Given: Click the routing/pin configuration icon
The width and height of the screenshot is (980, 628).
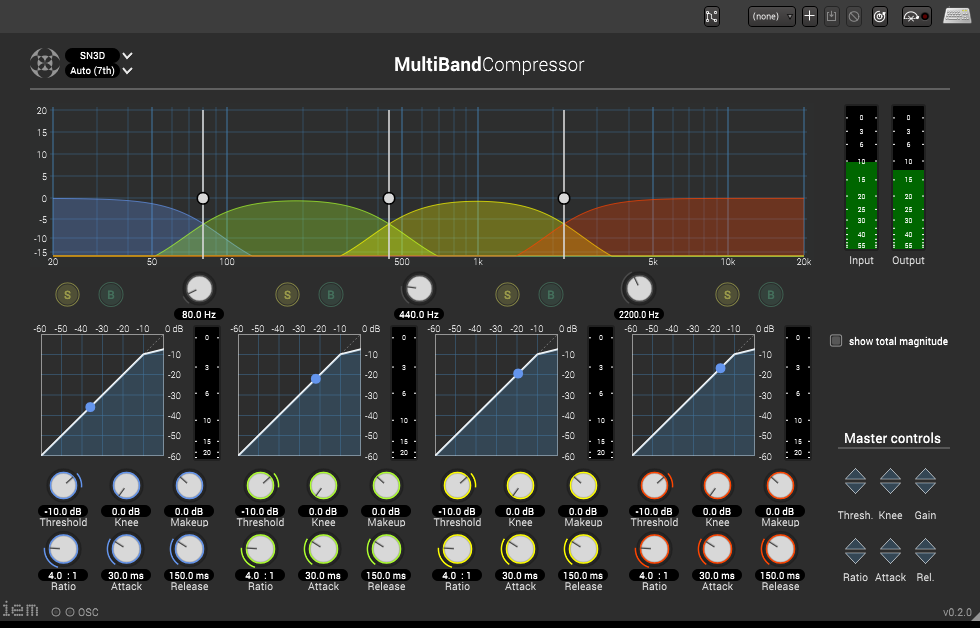Looking at the screenshot, I should pos(712,17).
